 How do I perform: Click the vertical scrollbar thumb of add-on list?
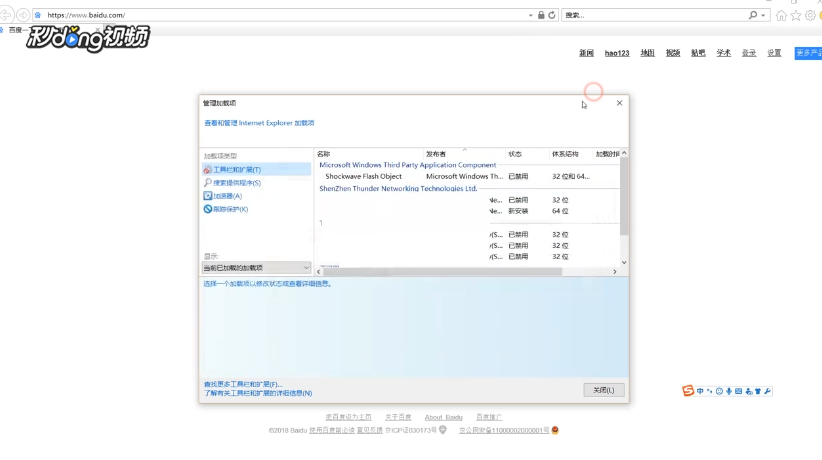pyautogui.click(x=624, y=196)
